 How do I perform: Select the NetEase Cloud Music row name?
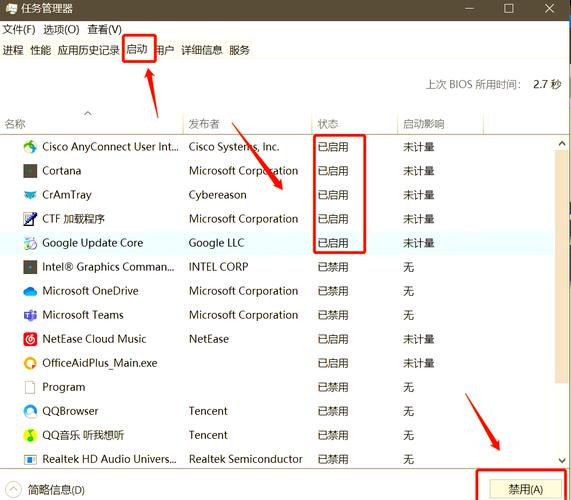94,339
